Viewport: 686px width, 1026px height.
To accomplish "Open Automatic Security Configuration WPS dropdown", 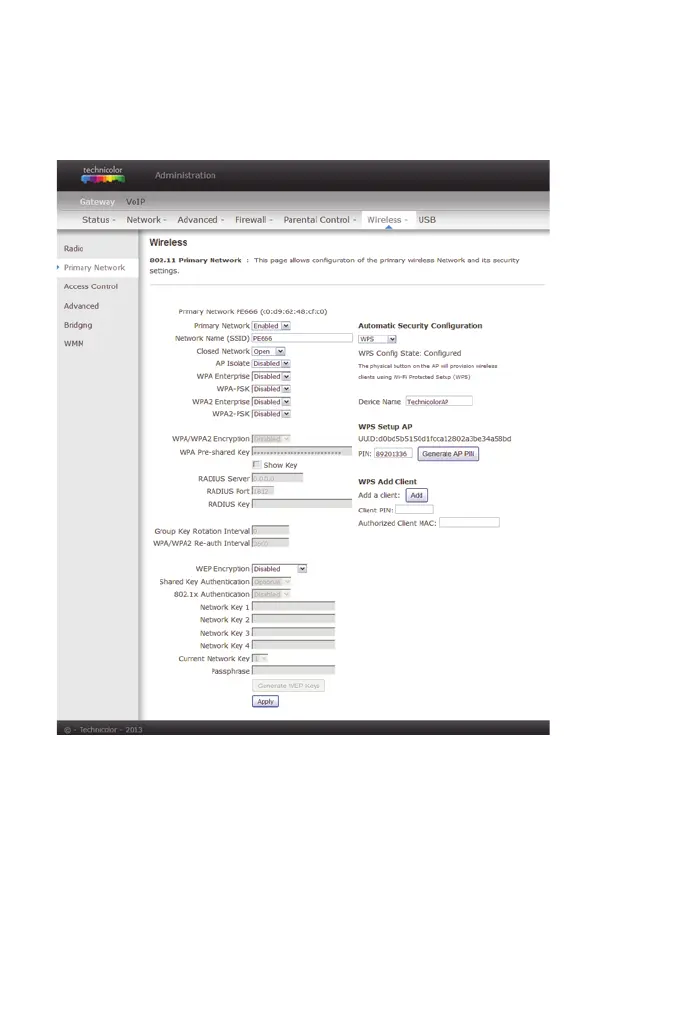I will coord(377,339).
